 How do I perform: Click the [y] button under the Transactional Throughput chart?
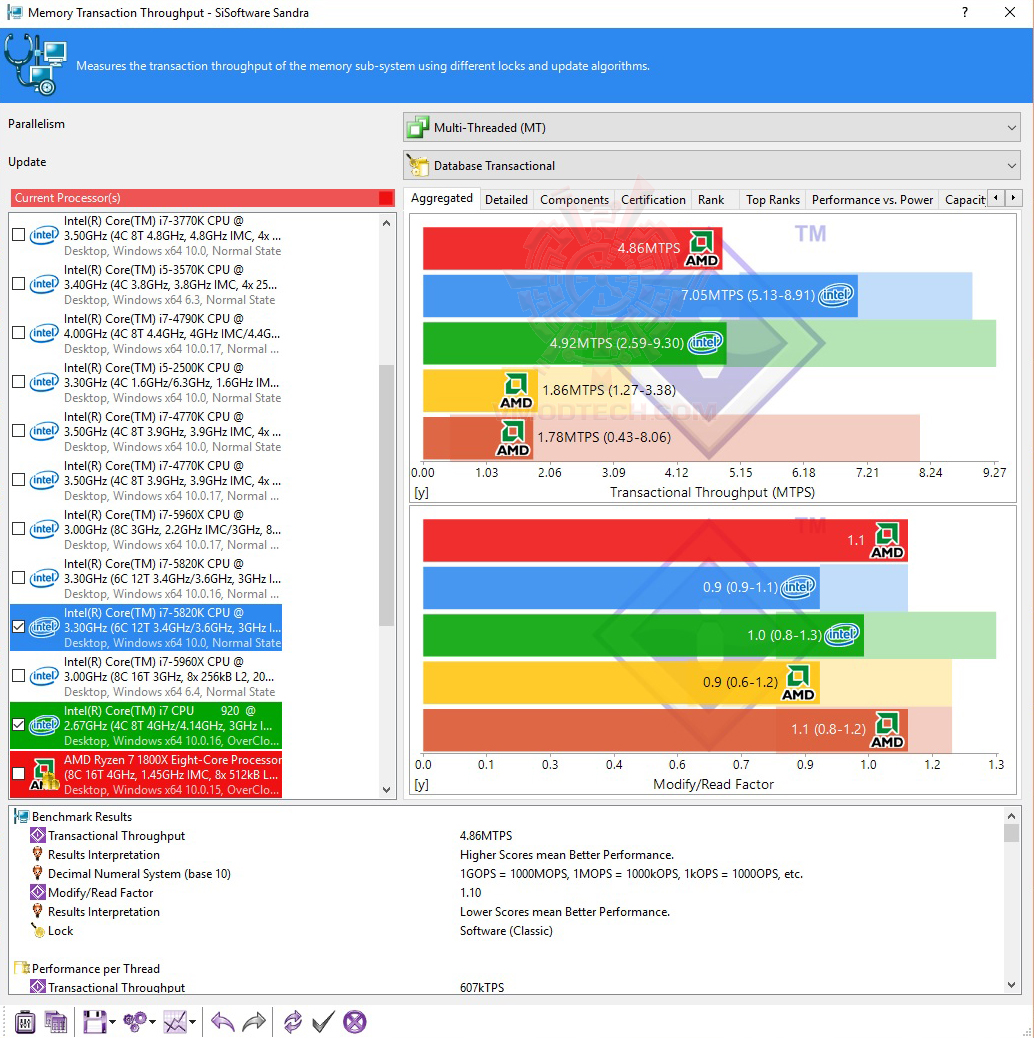(421, 493)
